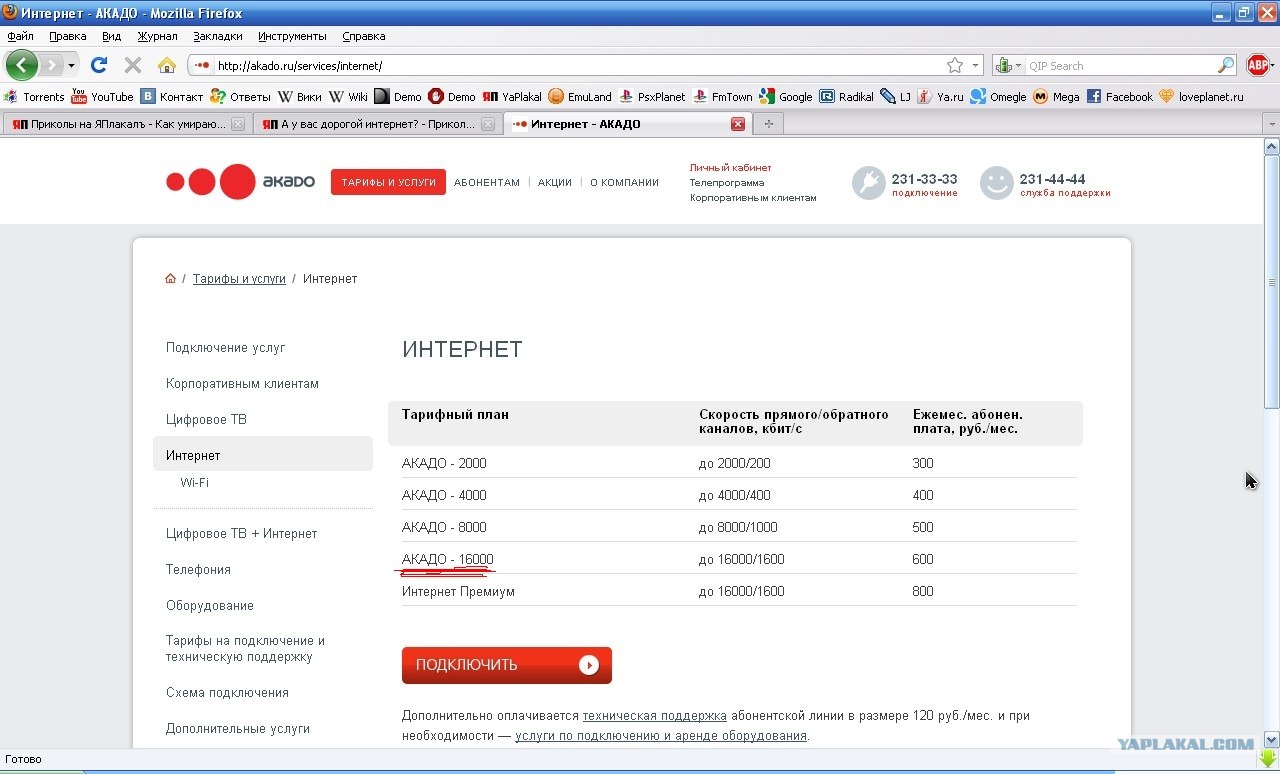
Task: Open the Mega bookmark
Action: [x=1056, y=97]
